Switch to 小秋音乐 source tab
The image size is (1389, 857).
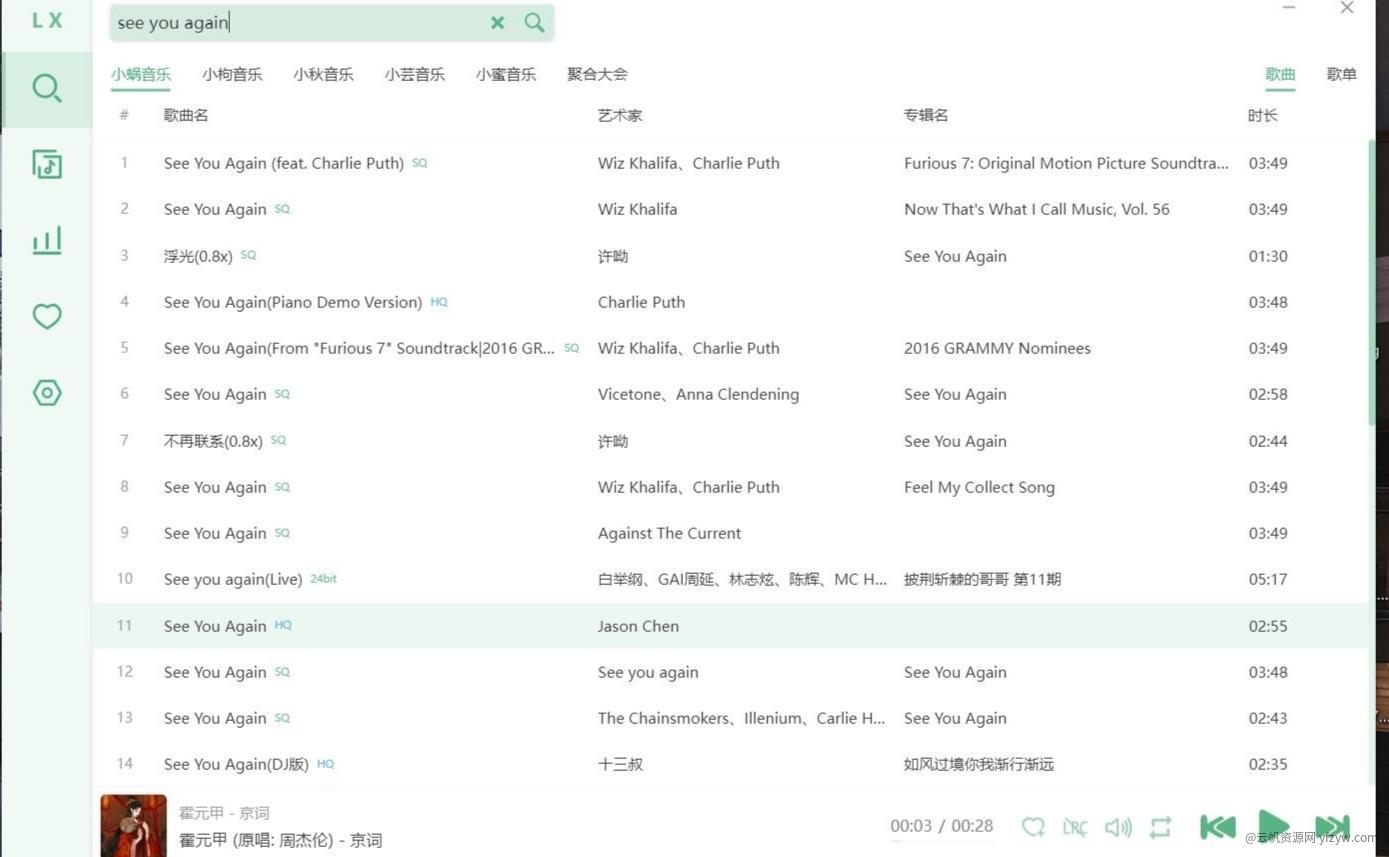(323, 74)
